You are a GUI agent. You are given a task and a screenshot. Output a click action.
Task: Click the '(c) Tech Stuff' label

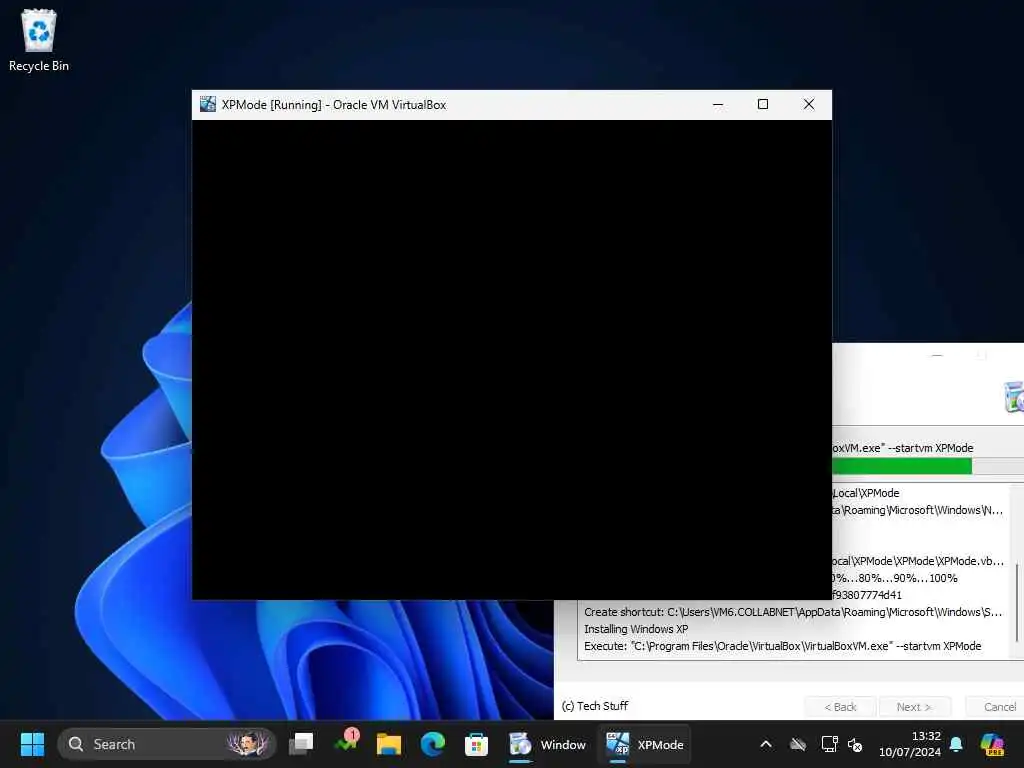coord(595,706)
